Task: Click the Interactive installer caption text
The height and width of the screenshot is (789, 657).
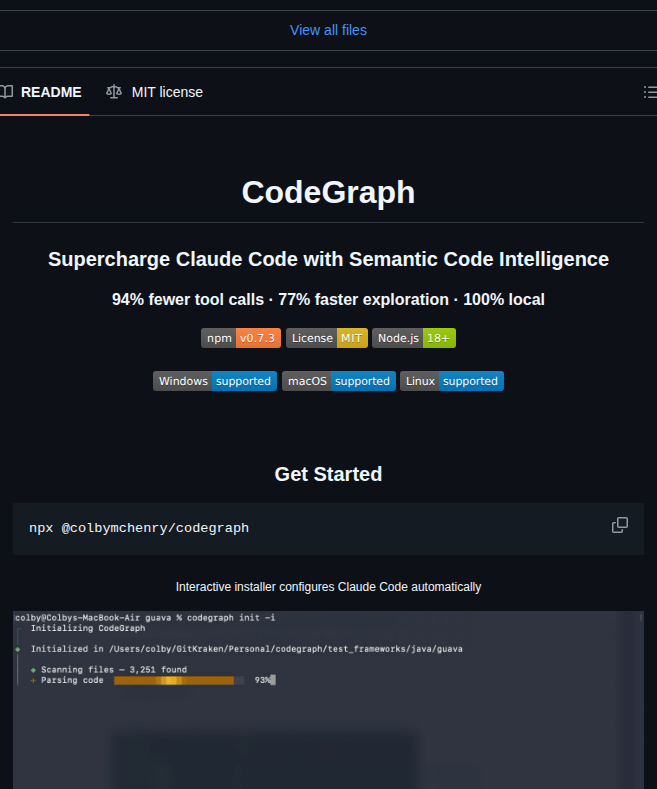Action: pyautogui.click(x=328, y=587)
